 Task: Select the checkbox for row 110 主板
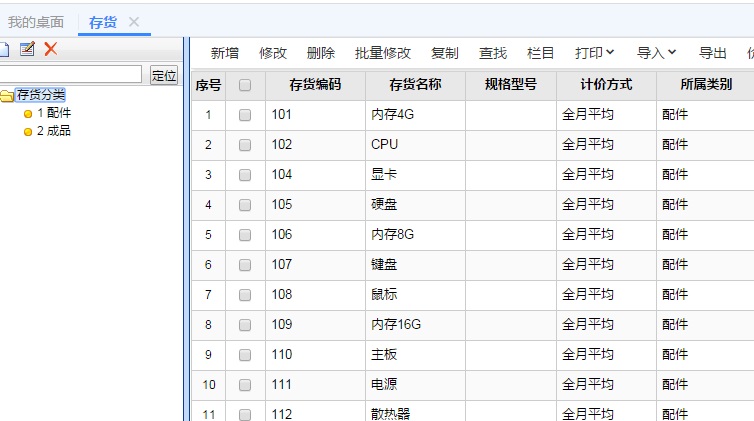(x=245, y=355)
